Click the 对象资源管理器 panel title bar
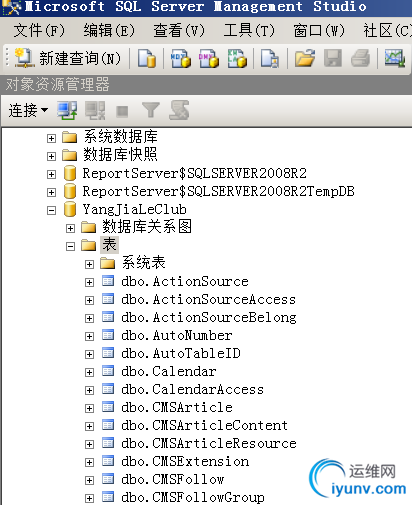This screenshot has width=412, height=505. (206, 84)
